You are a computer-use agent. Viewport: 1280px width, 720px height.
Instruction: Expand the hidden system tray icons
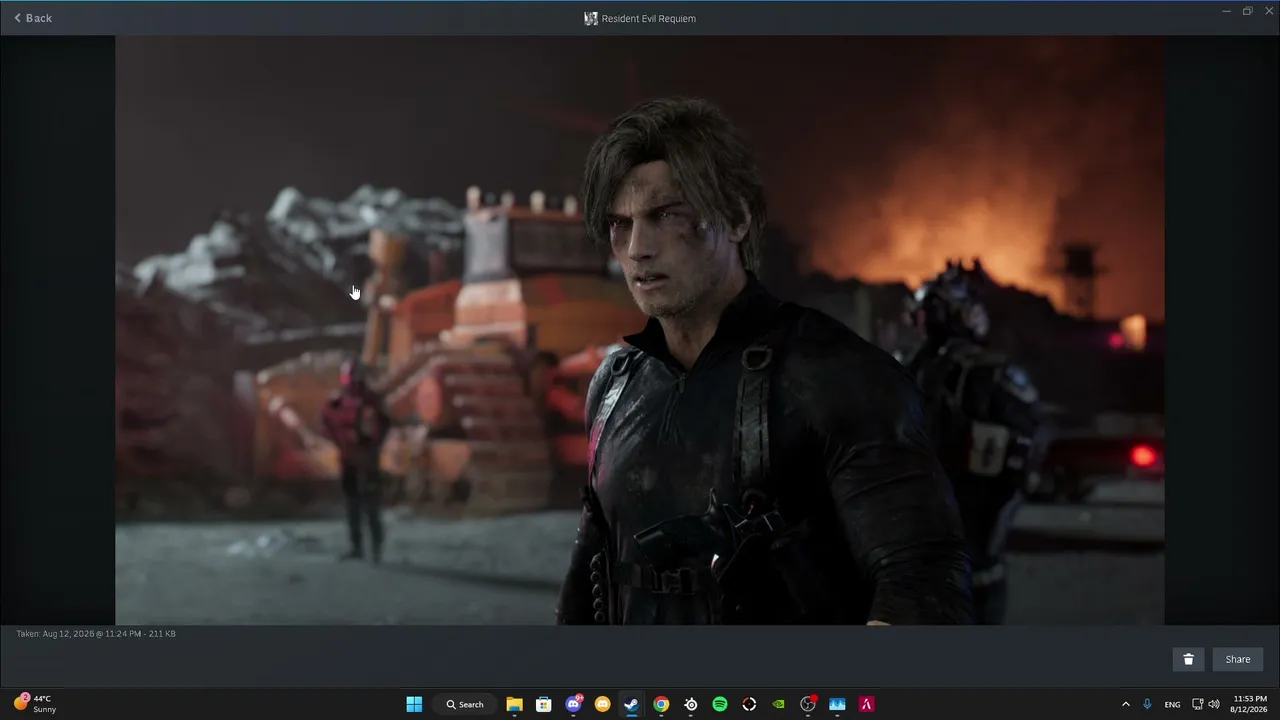click(x=1126, y=704)
